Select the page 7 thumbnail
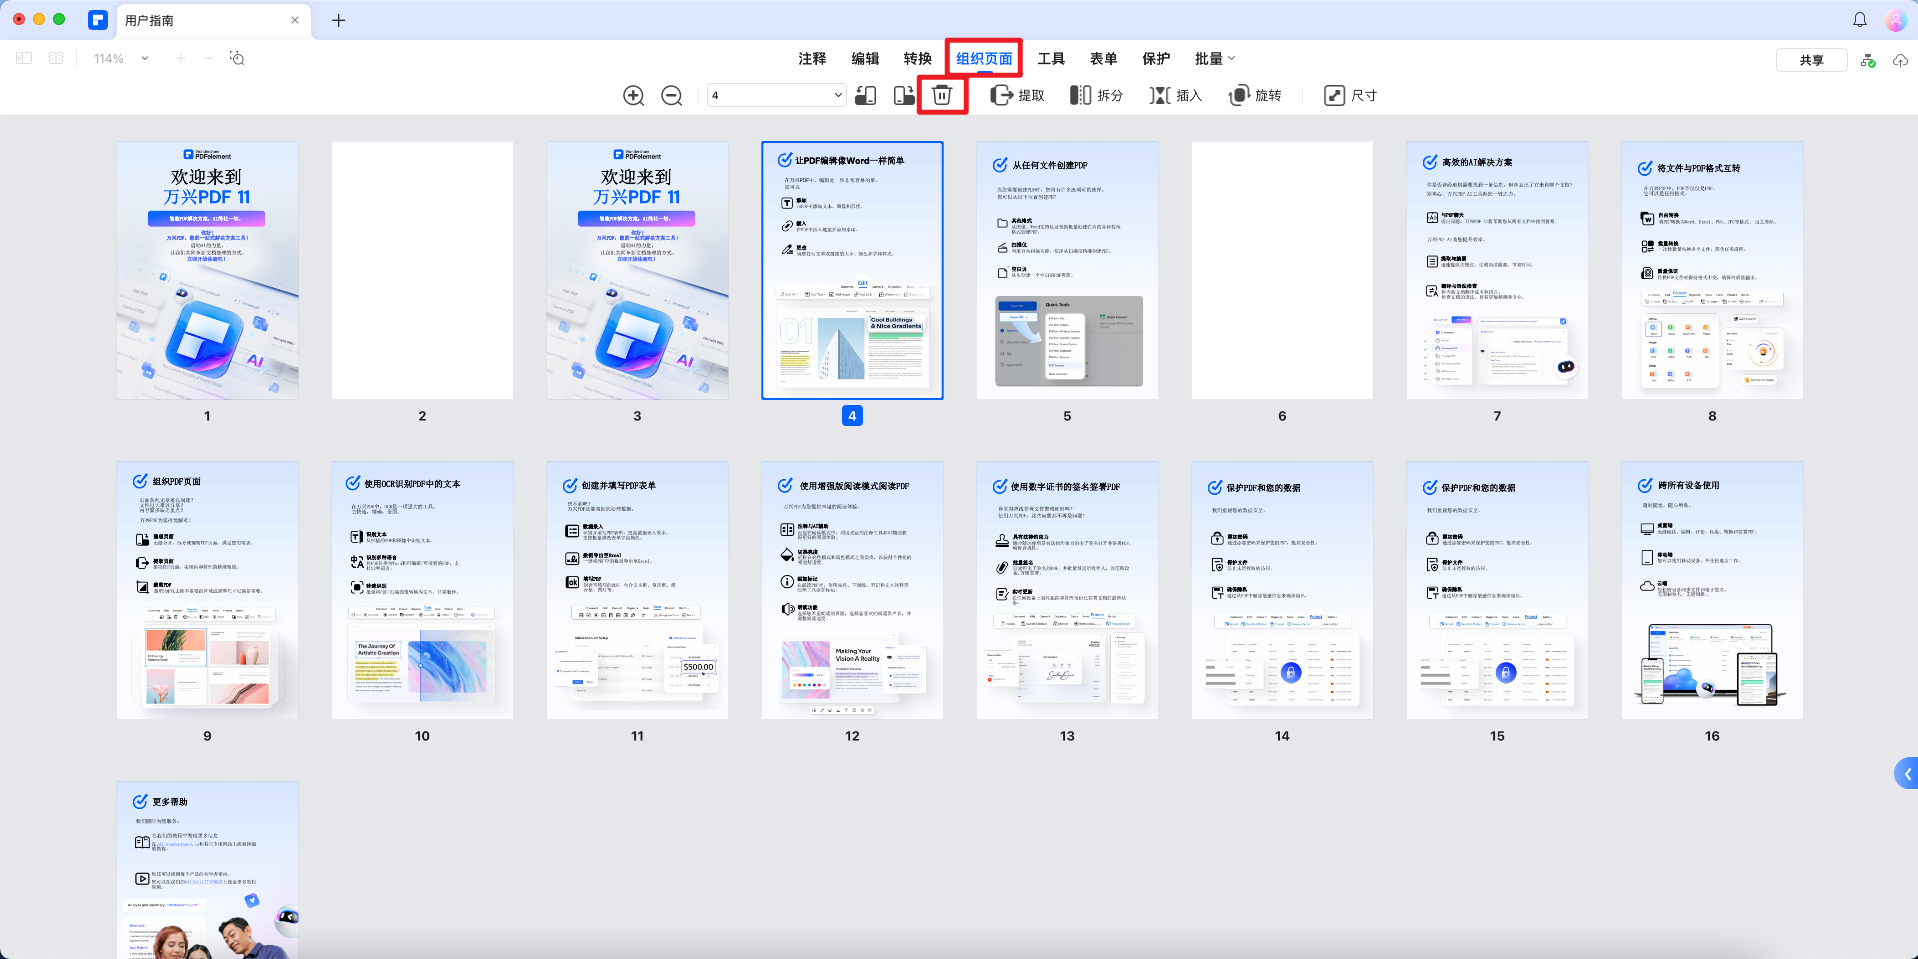1918x959 pixels. pyautogui.click(x=1496, y=270)
